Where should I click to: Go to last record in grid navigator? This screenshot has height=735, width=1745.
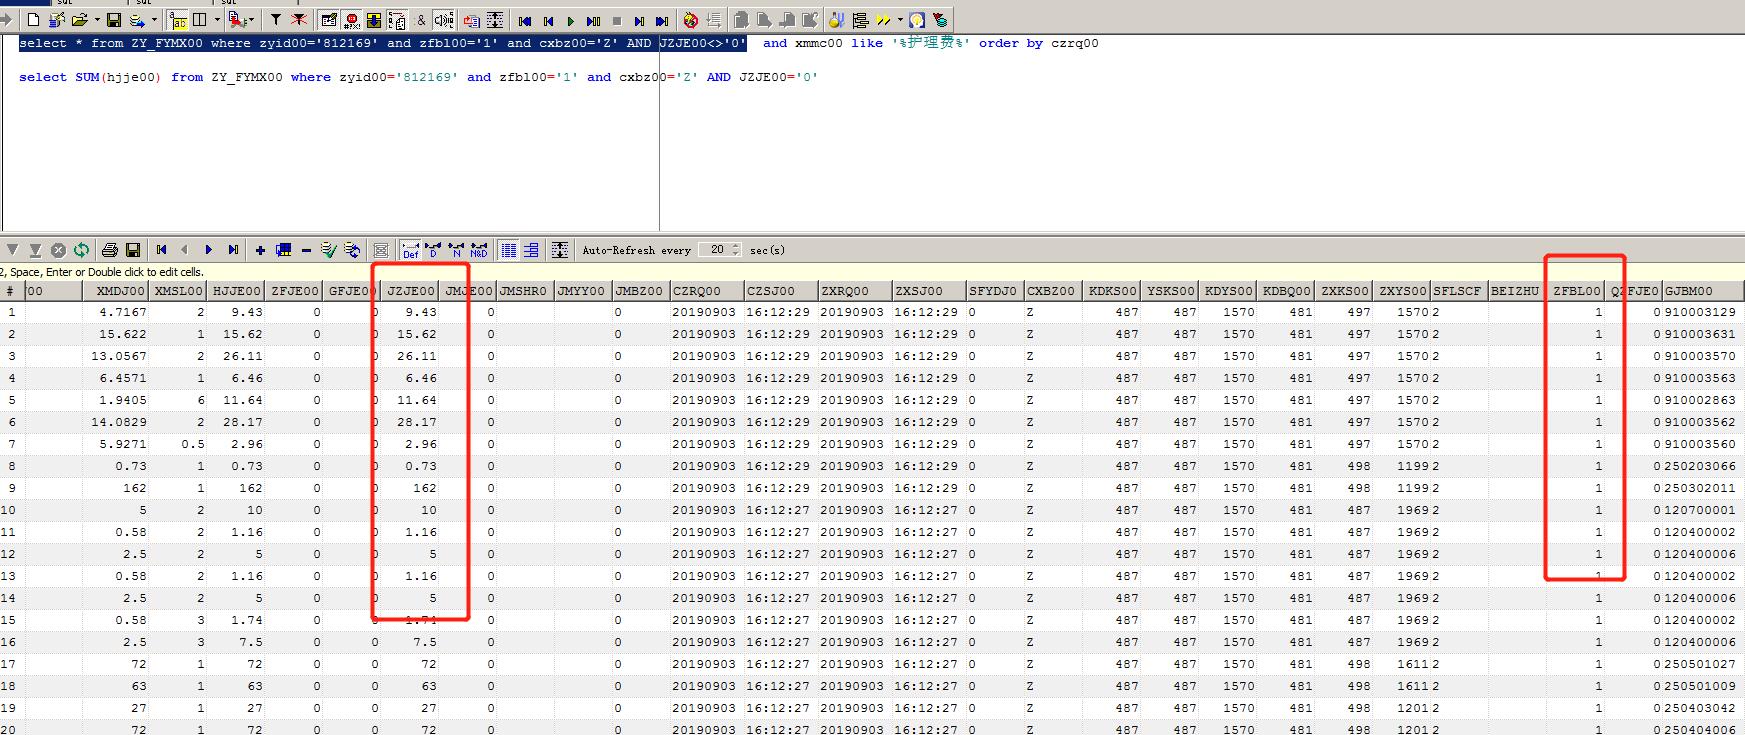click(233, 250)
